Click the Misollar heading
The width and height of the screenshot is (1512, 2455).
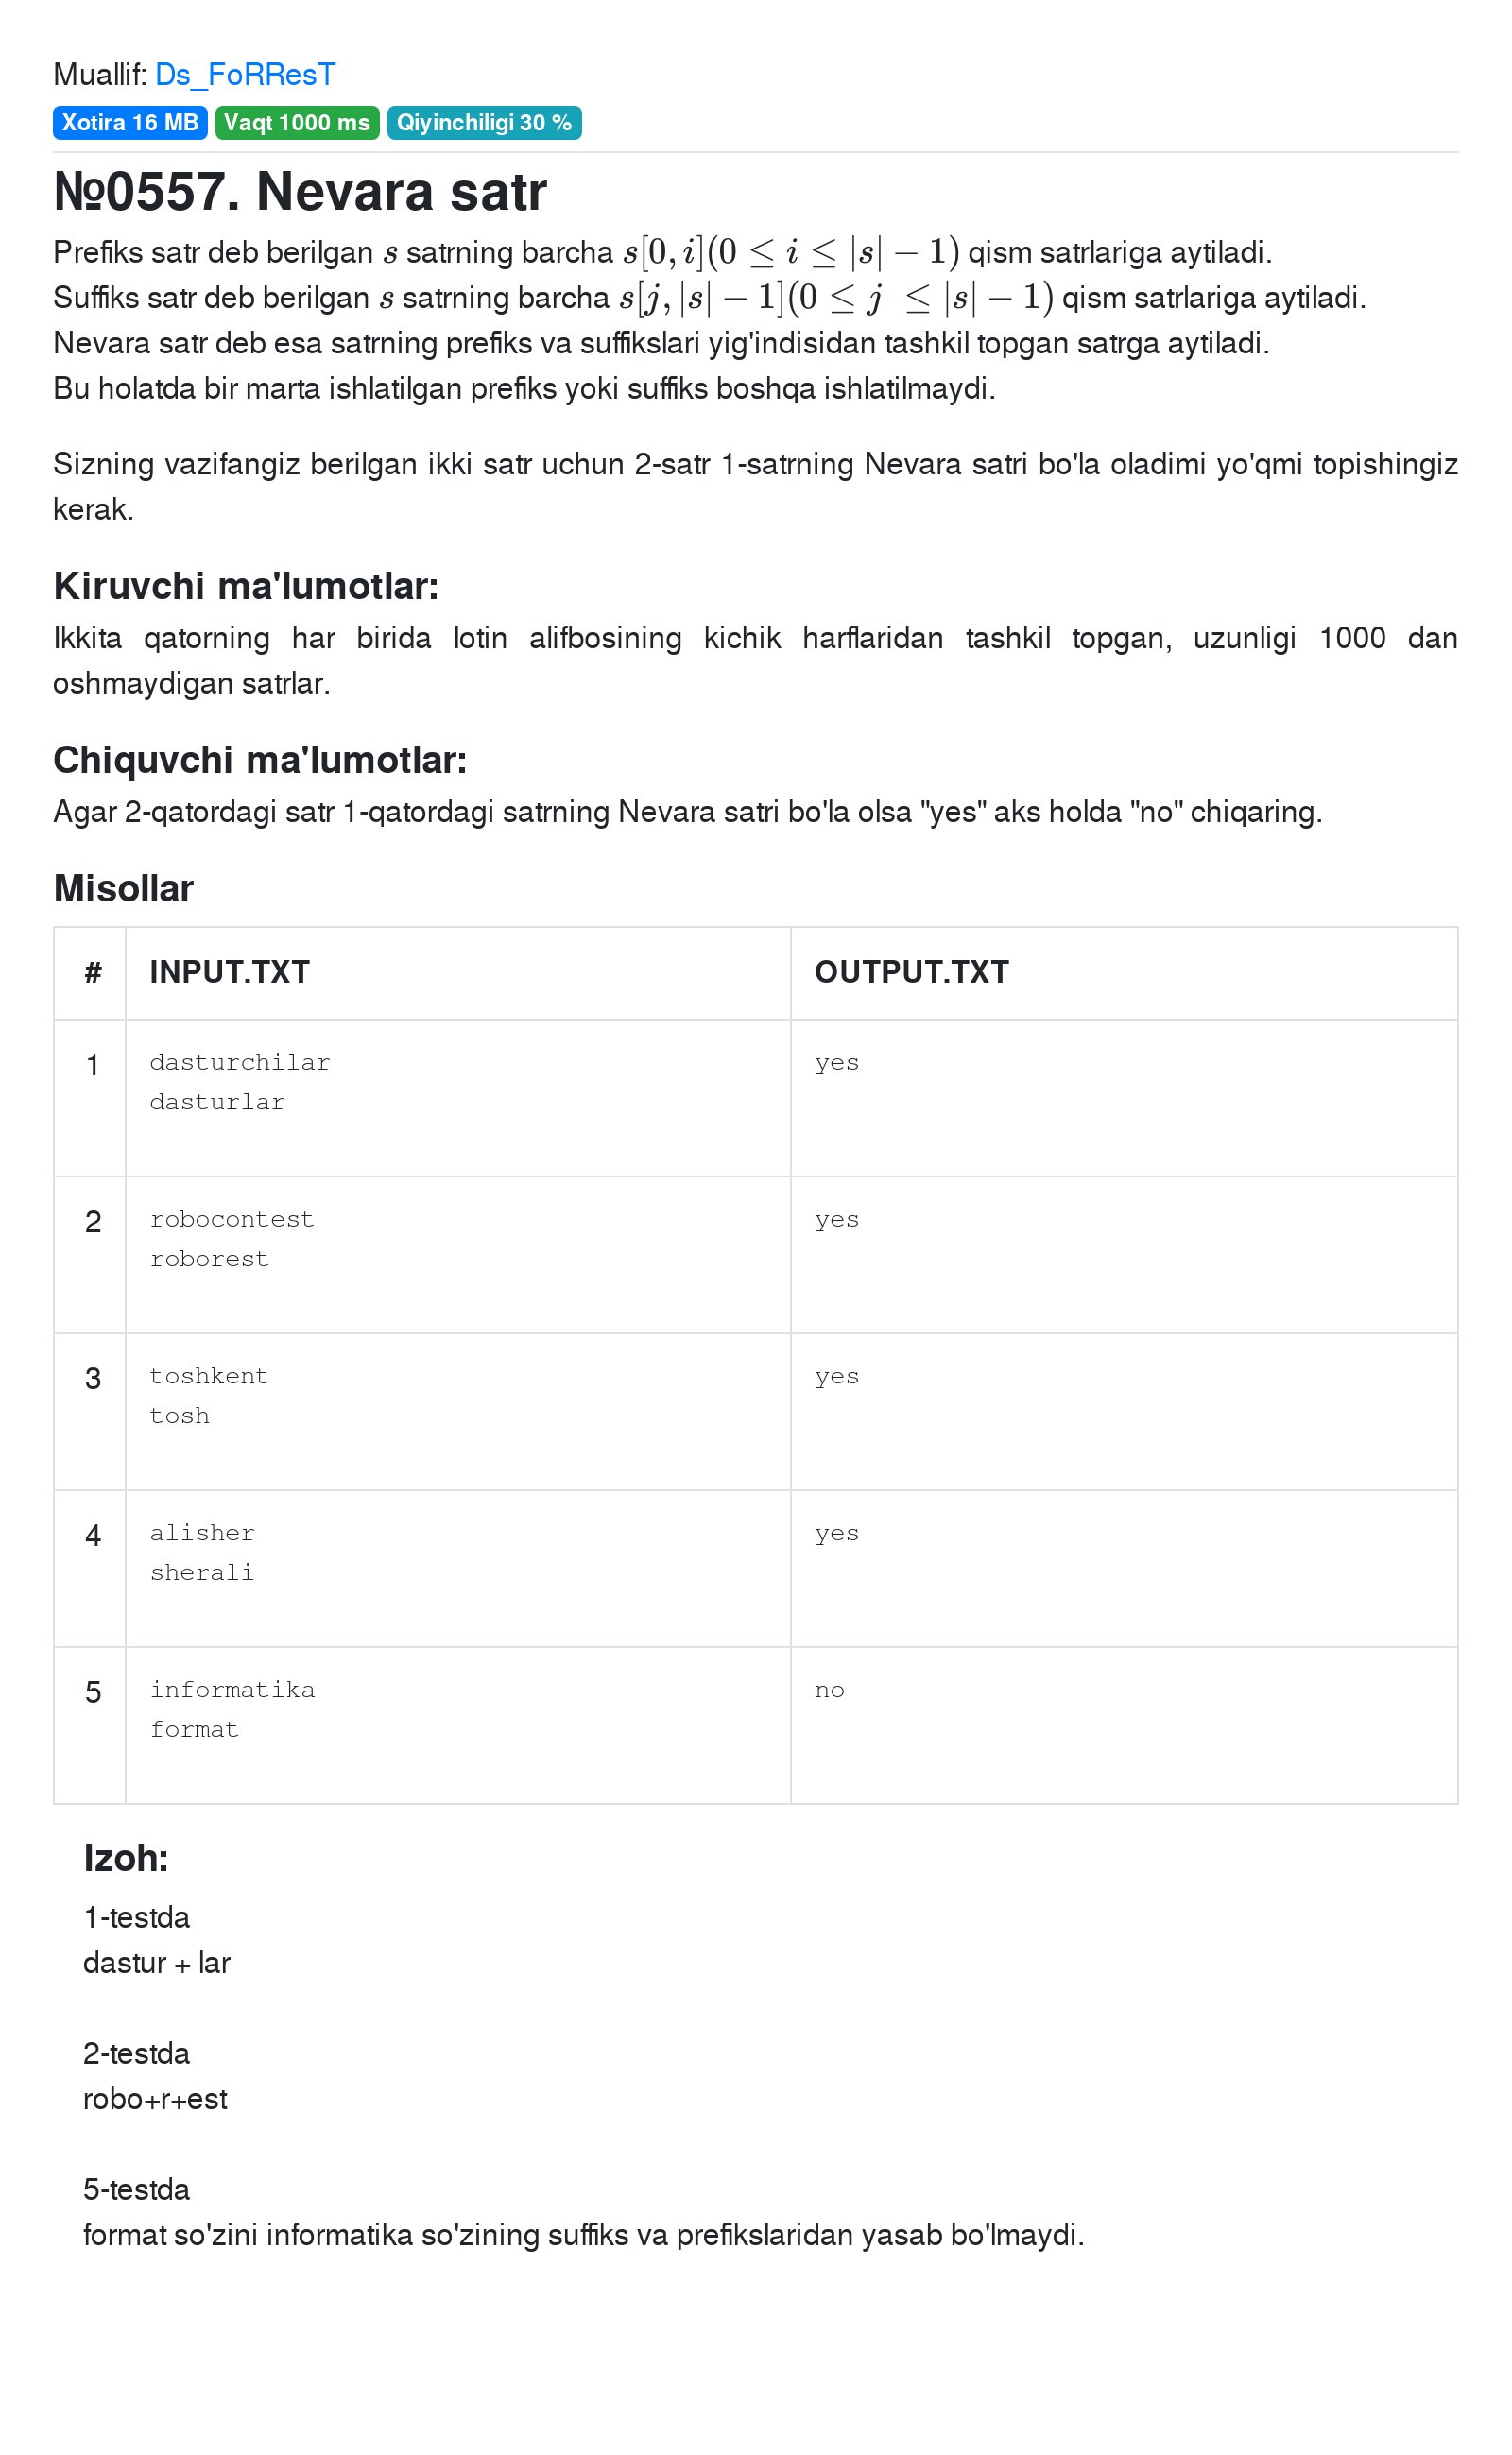(124, 888)
